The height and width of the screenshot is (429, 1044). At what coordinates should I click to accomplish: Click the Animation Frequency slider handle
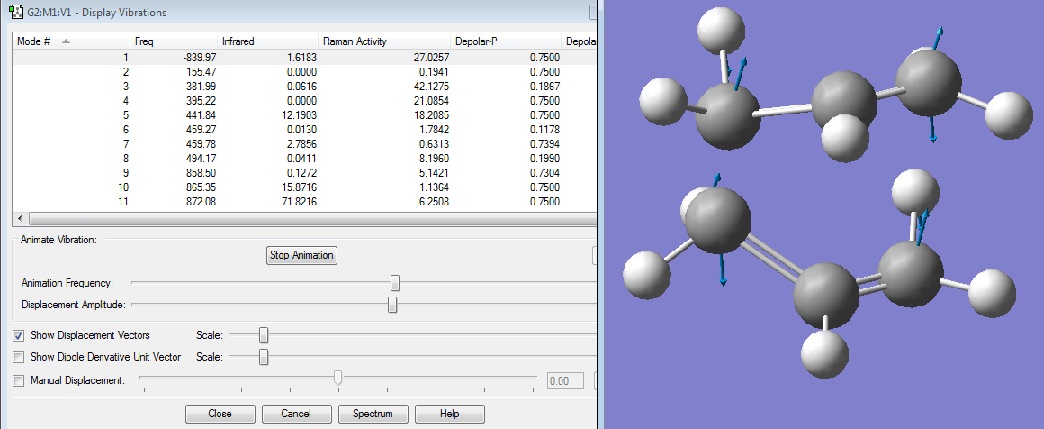coord(396,283)
